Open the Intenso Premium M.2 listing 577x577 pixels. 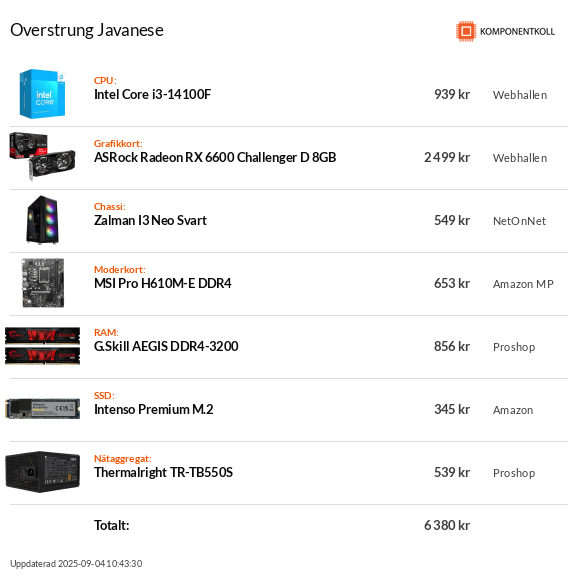153,409
